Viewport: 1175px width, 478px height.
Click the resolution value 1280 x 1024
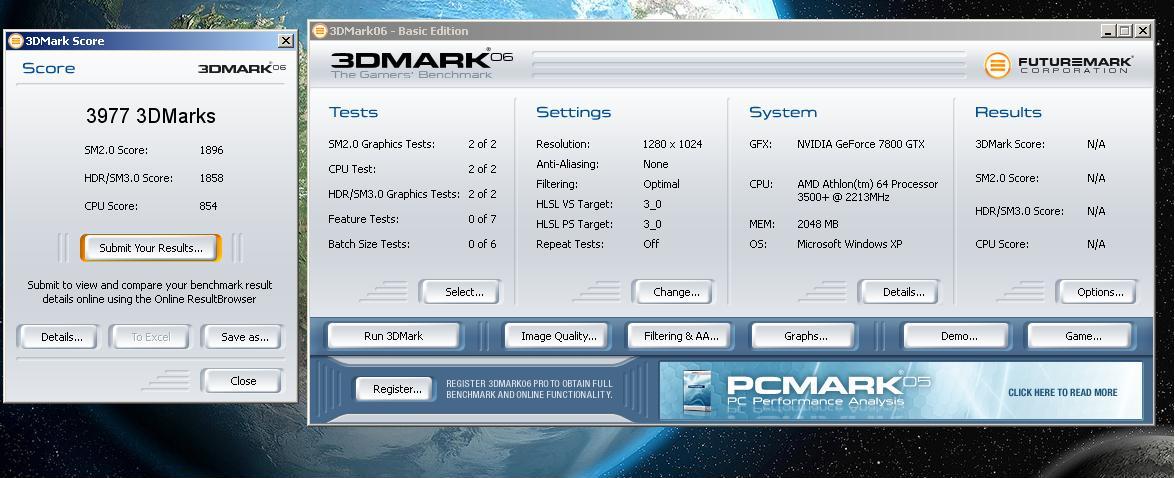[x=672, y=144]
